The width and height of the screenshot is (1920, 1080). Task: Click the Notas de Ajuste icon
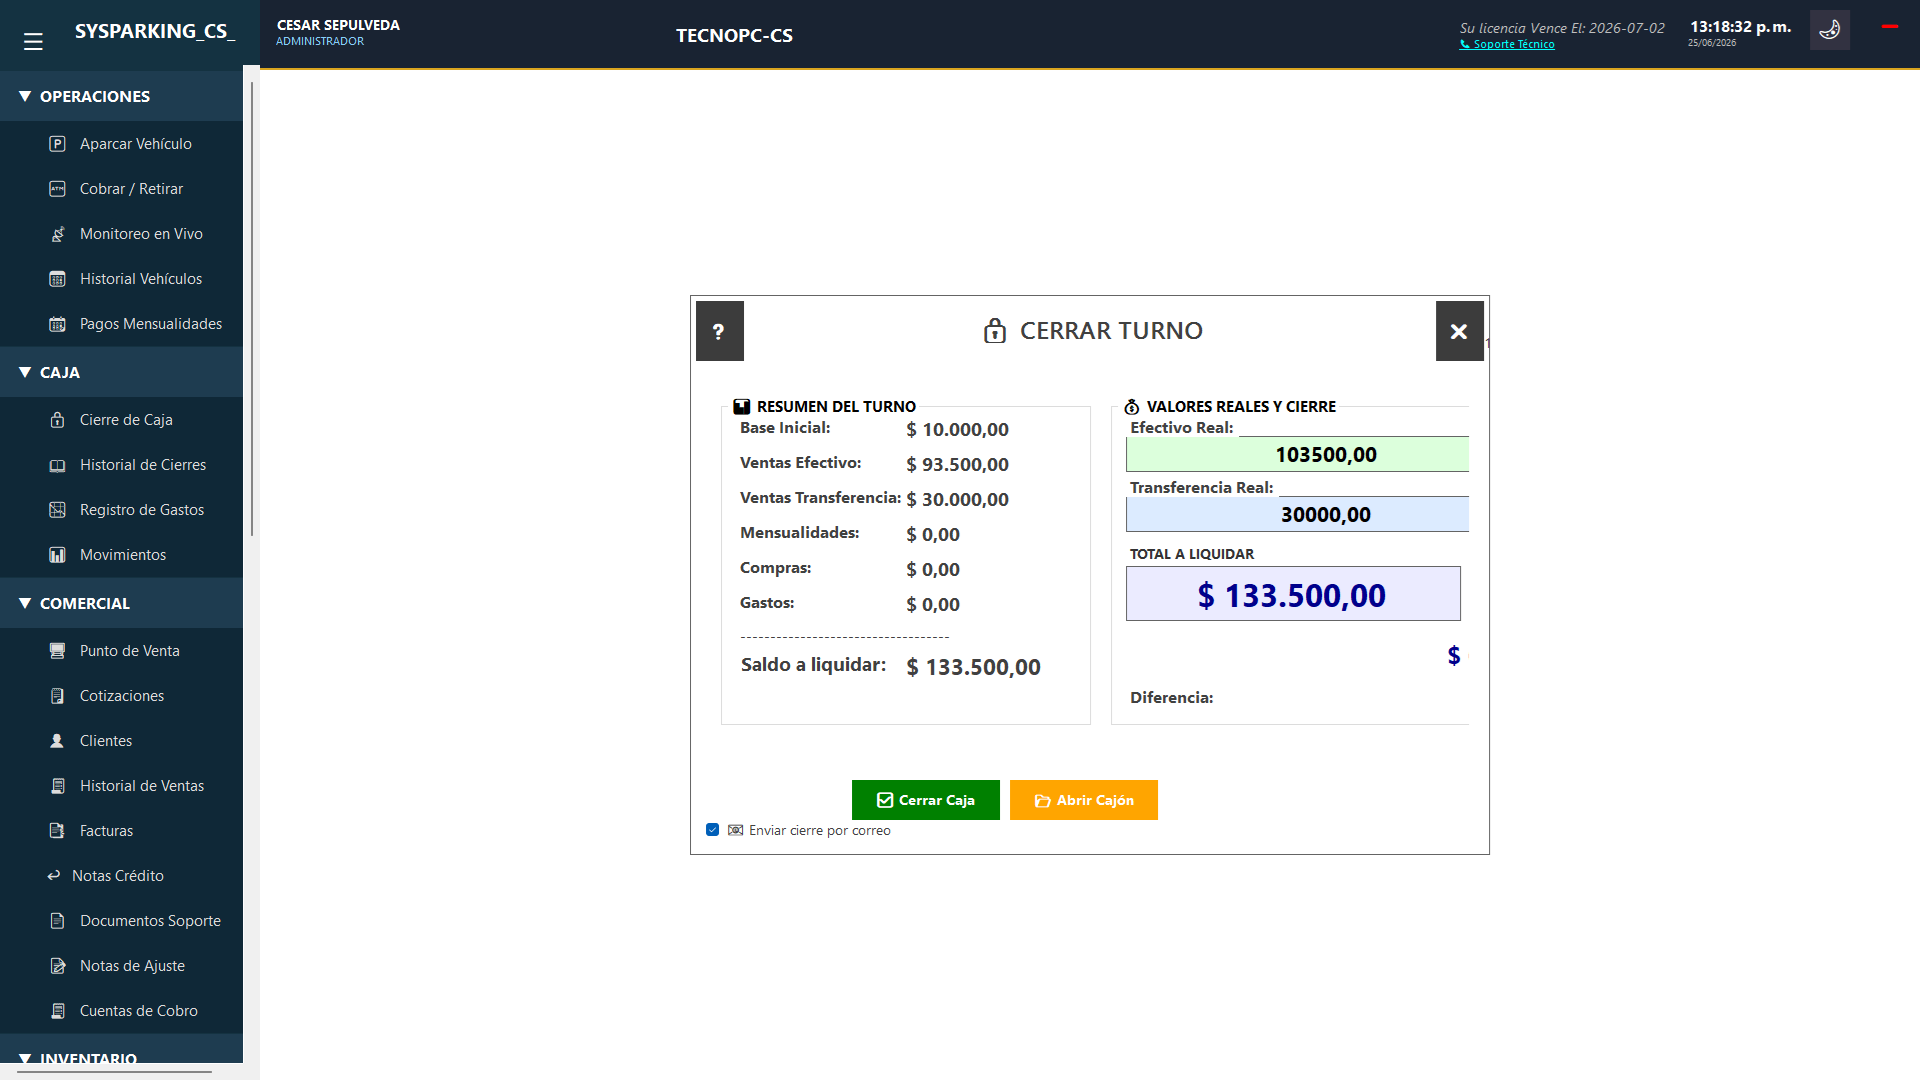57,966
